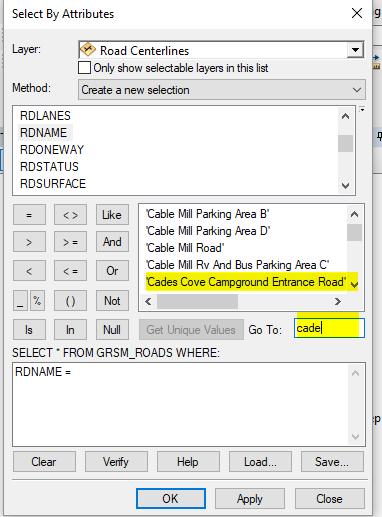Click the percent (%) wildcard button
382x517 pixels.
(37, 301)
